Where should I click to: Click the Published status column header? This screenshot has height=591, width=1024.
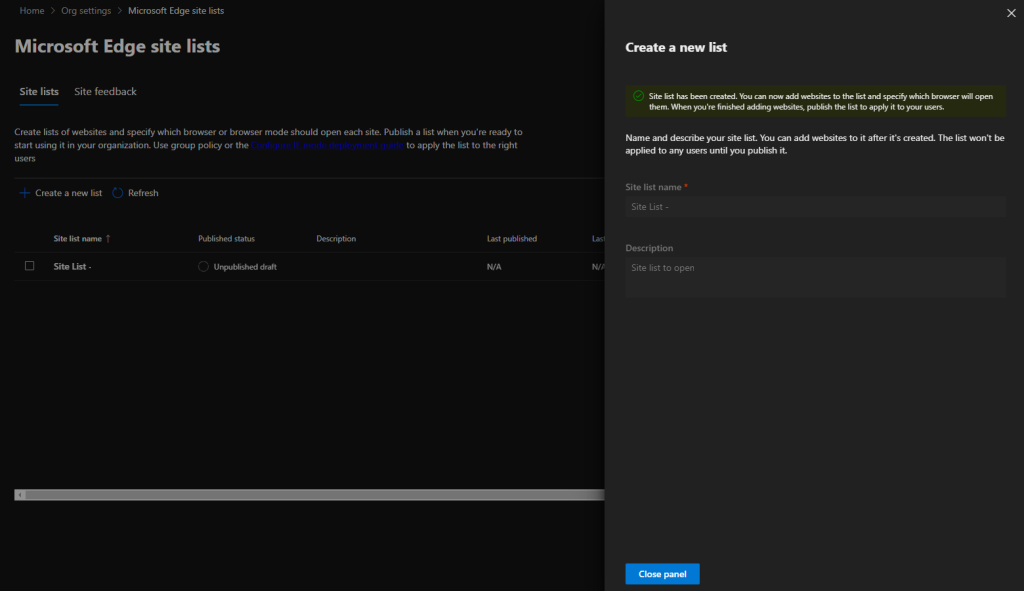coord(226,238)
